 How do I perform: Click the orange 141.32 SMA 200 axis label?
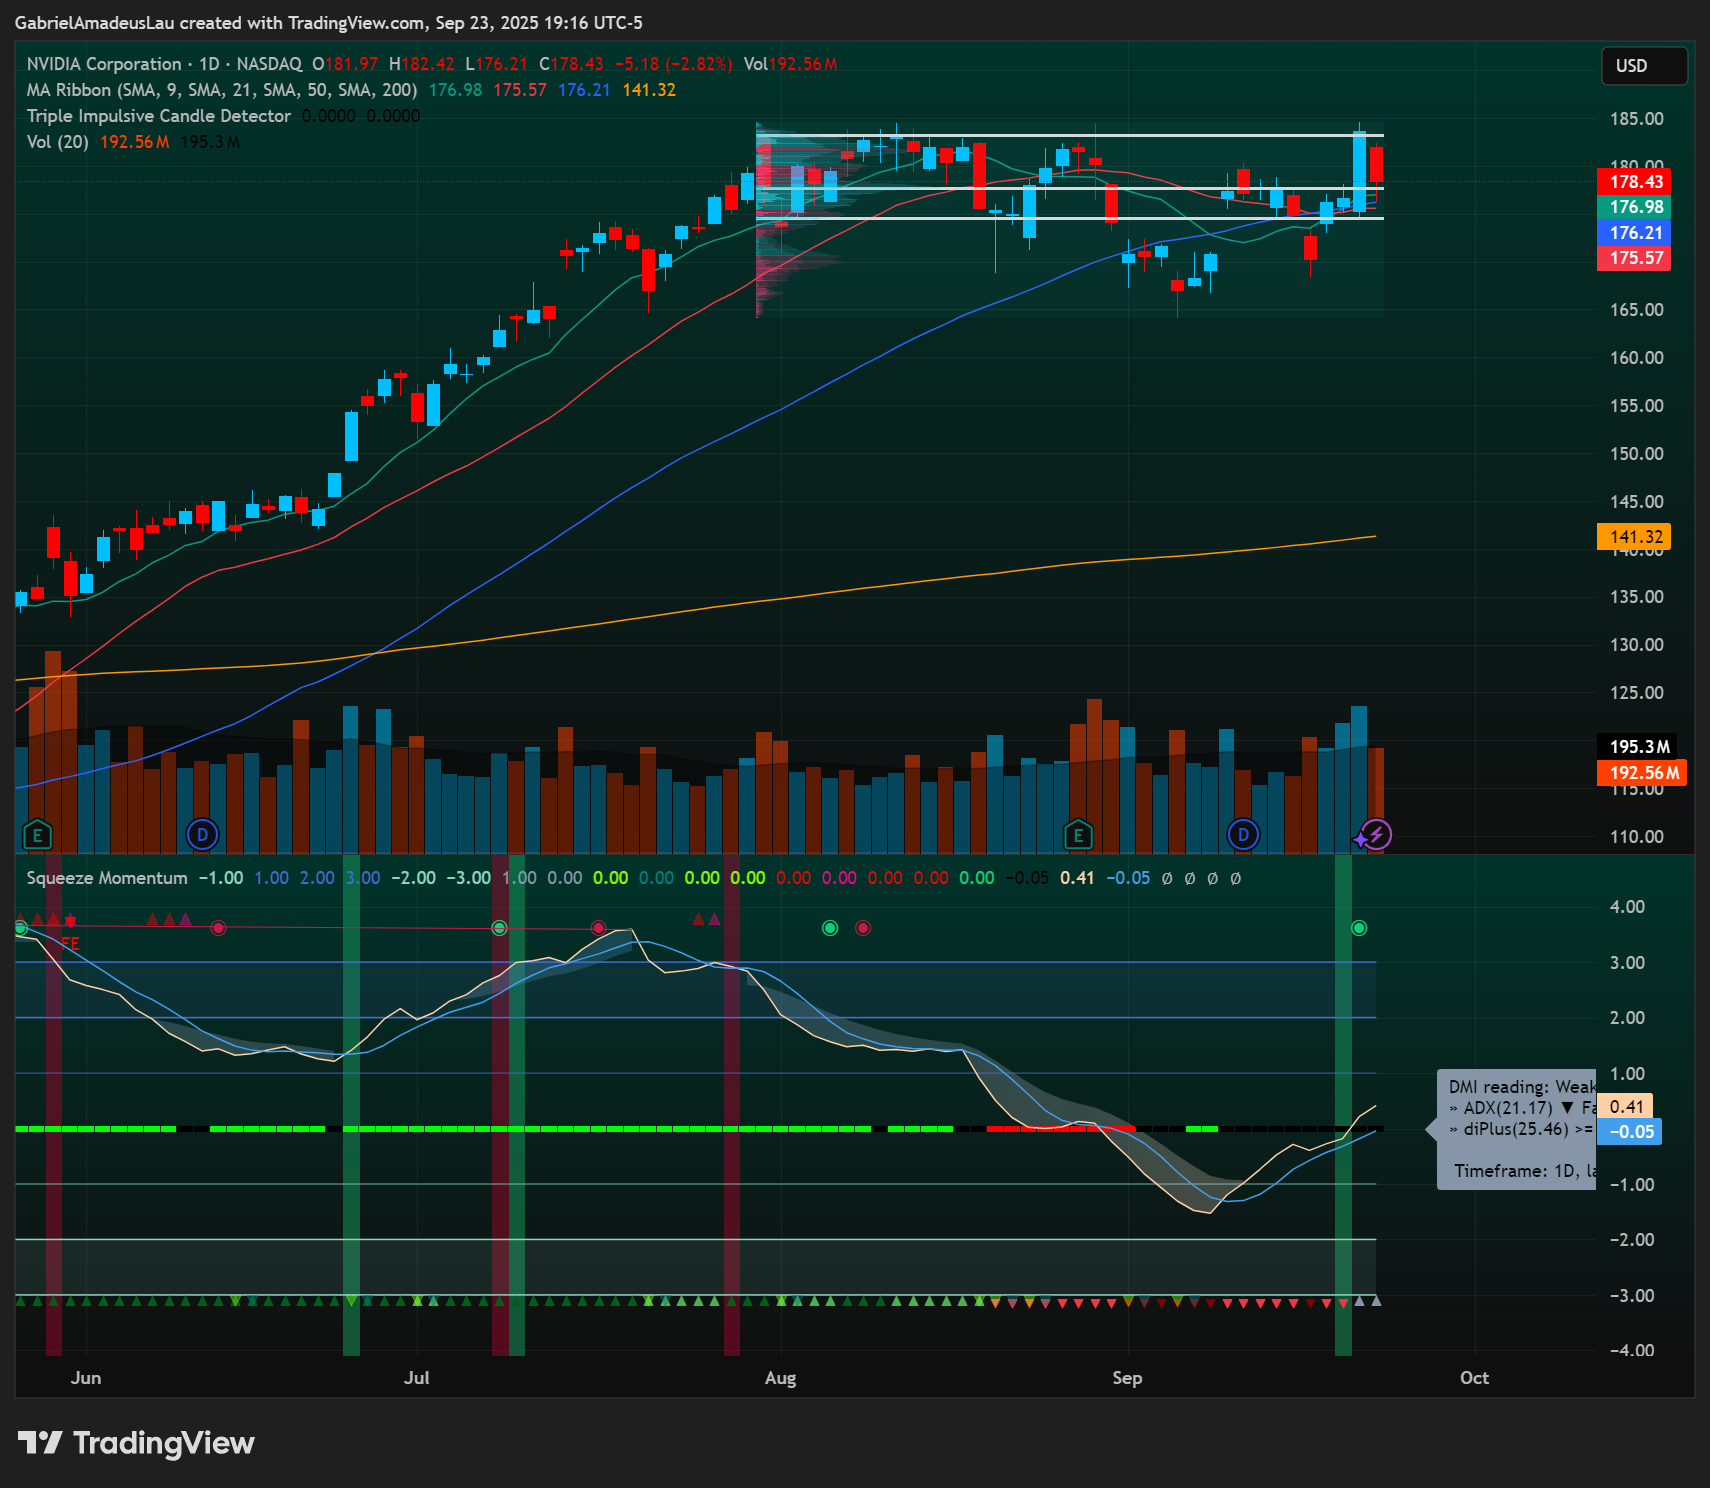point(1634,537)
